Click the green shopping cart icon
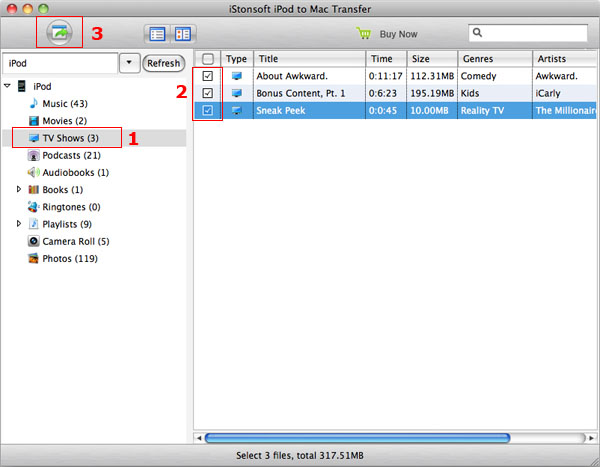Screen dimensions: 600x467 point(364,34)
